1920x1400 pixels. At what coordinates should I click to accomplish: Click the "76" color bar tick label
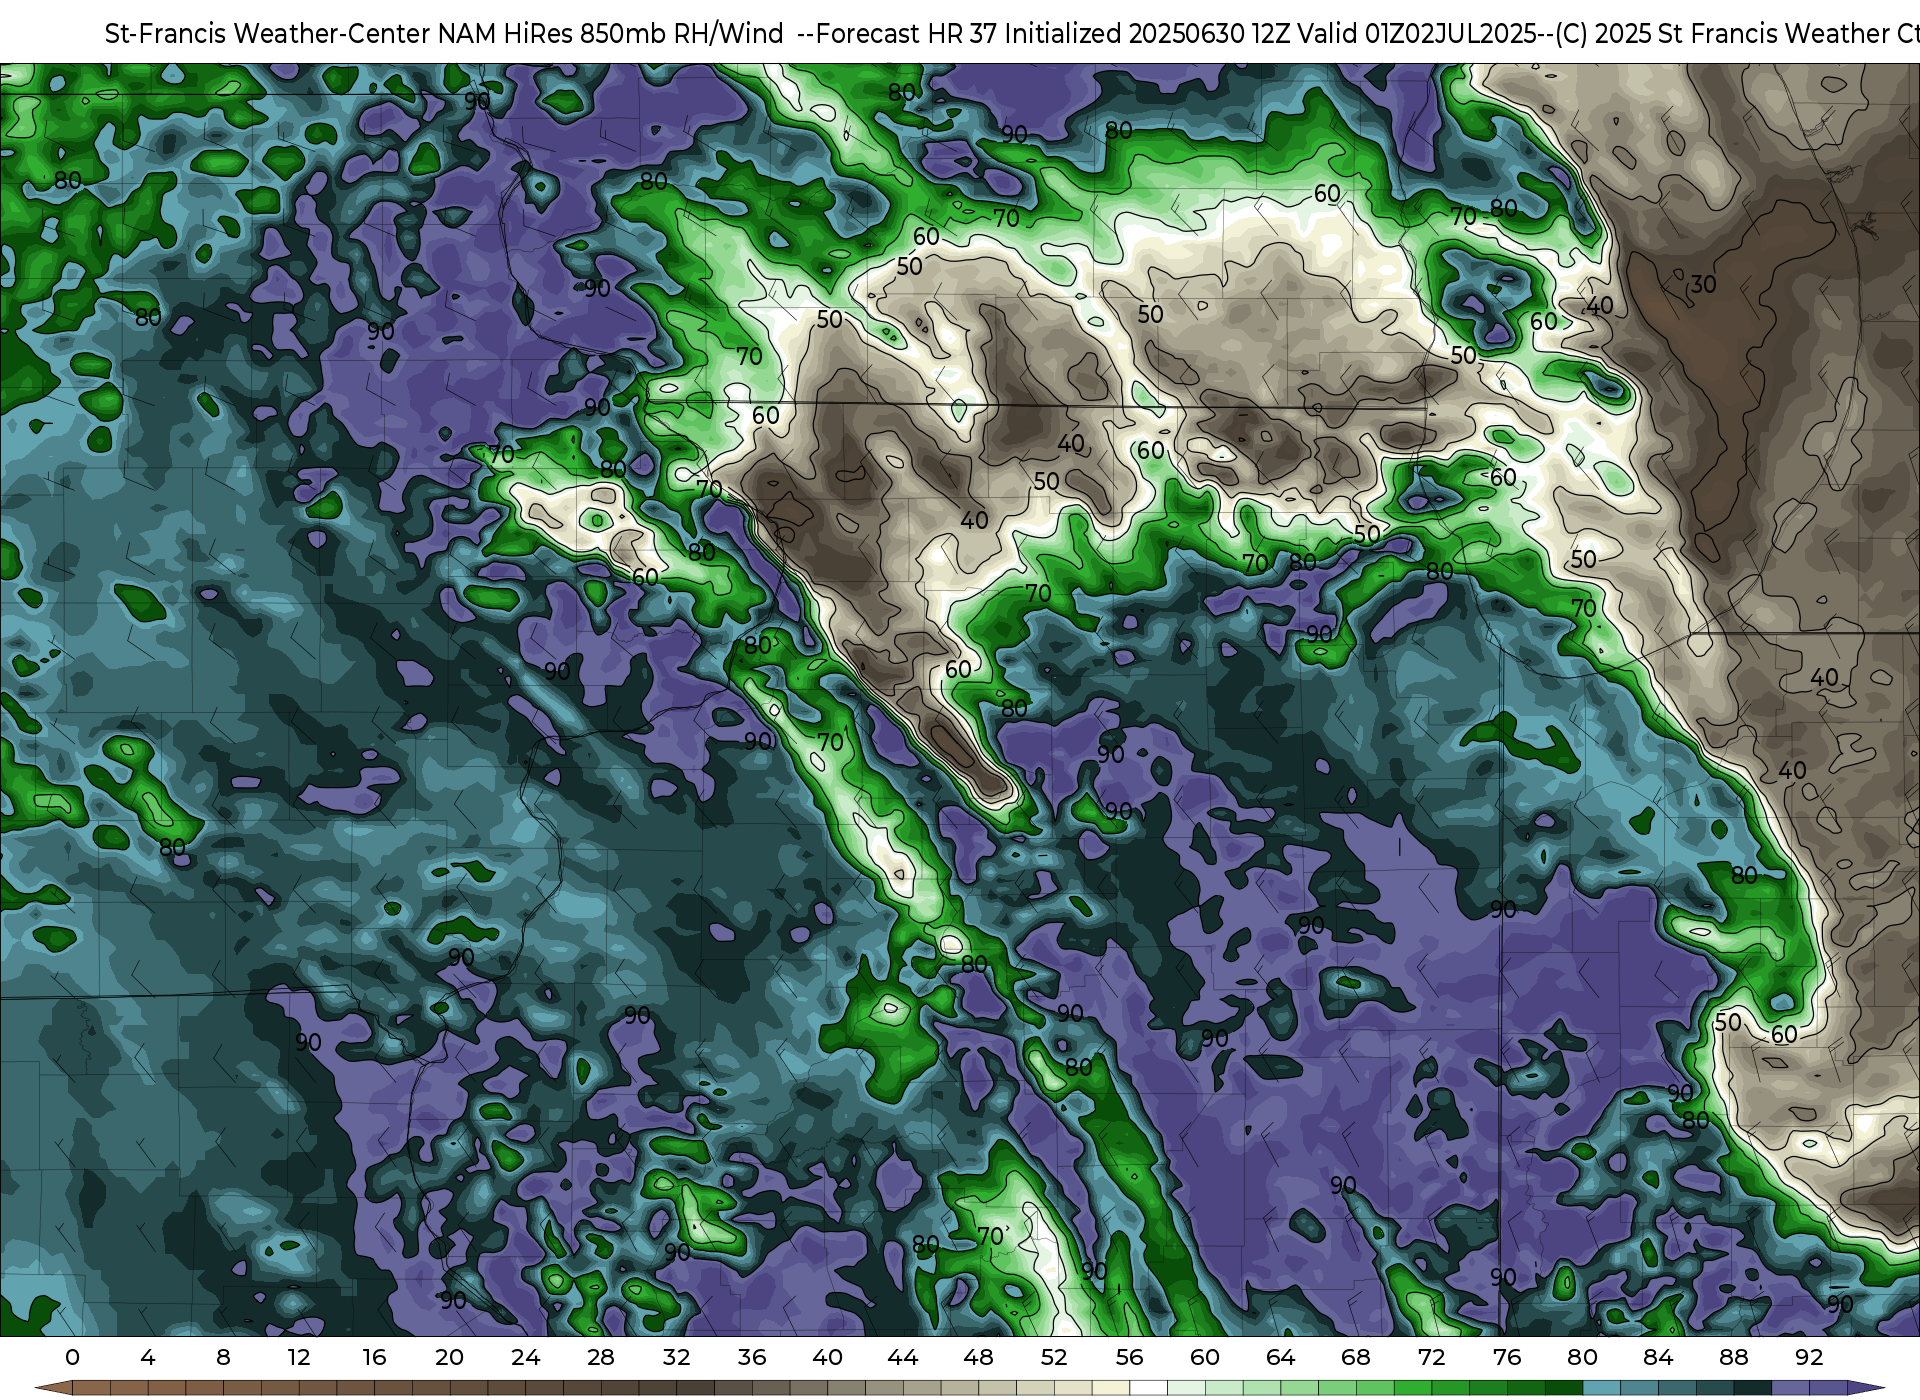tap(1507, 1357)
